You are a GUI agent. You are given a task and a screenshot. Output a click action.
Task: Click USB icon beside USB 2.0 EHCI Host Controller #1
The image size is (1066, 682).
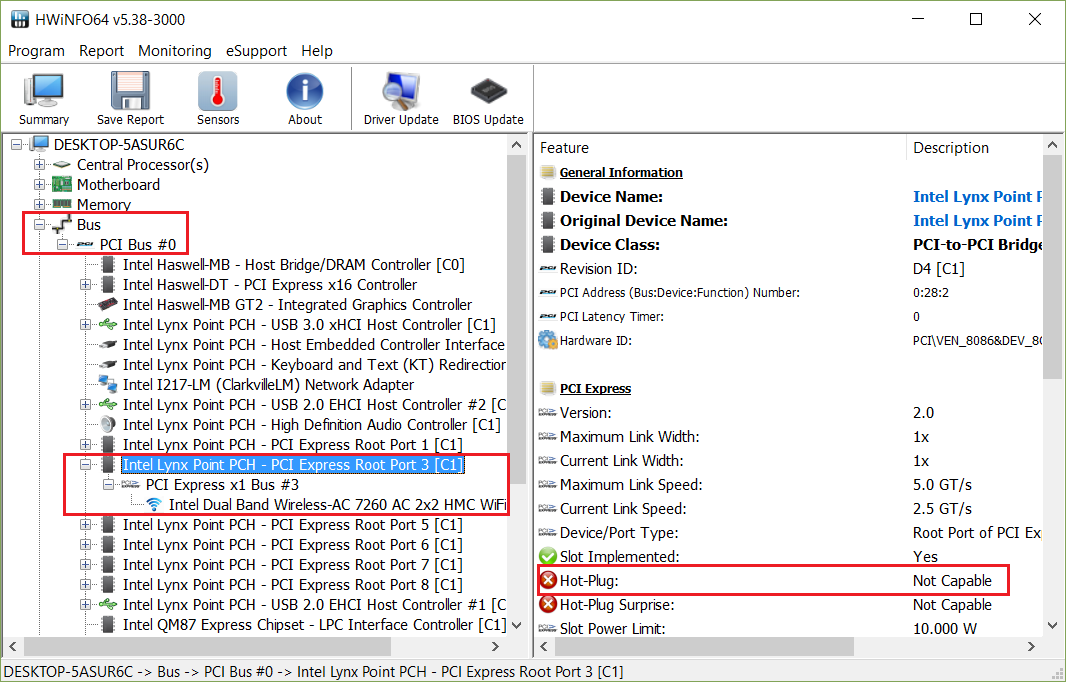point(107,604)
